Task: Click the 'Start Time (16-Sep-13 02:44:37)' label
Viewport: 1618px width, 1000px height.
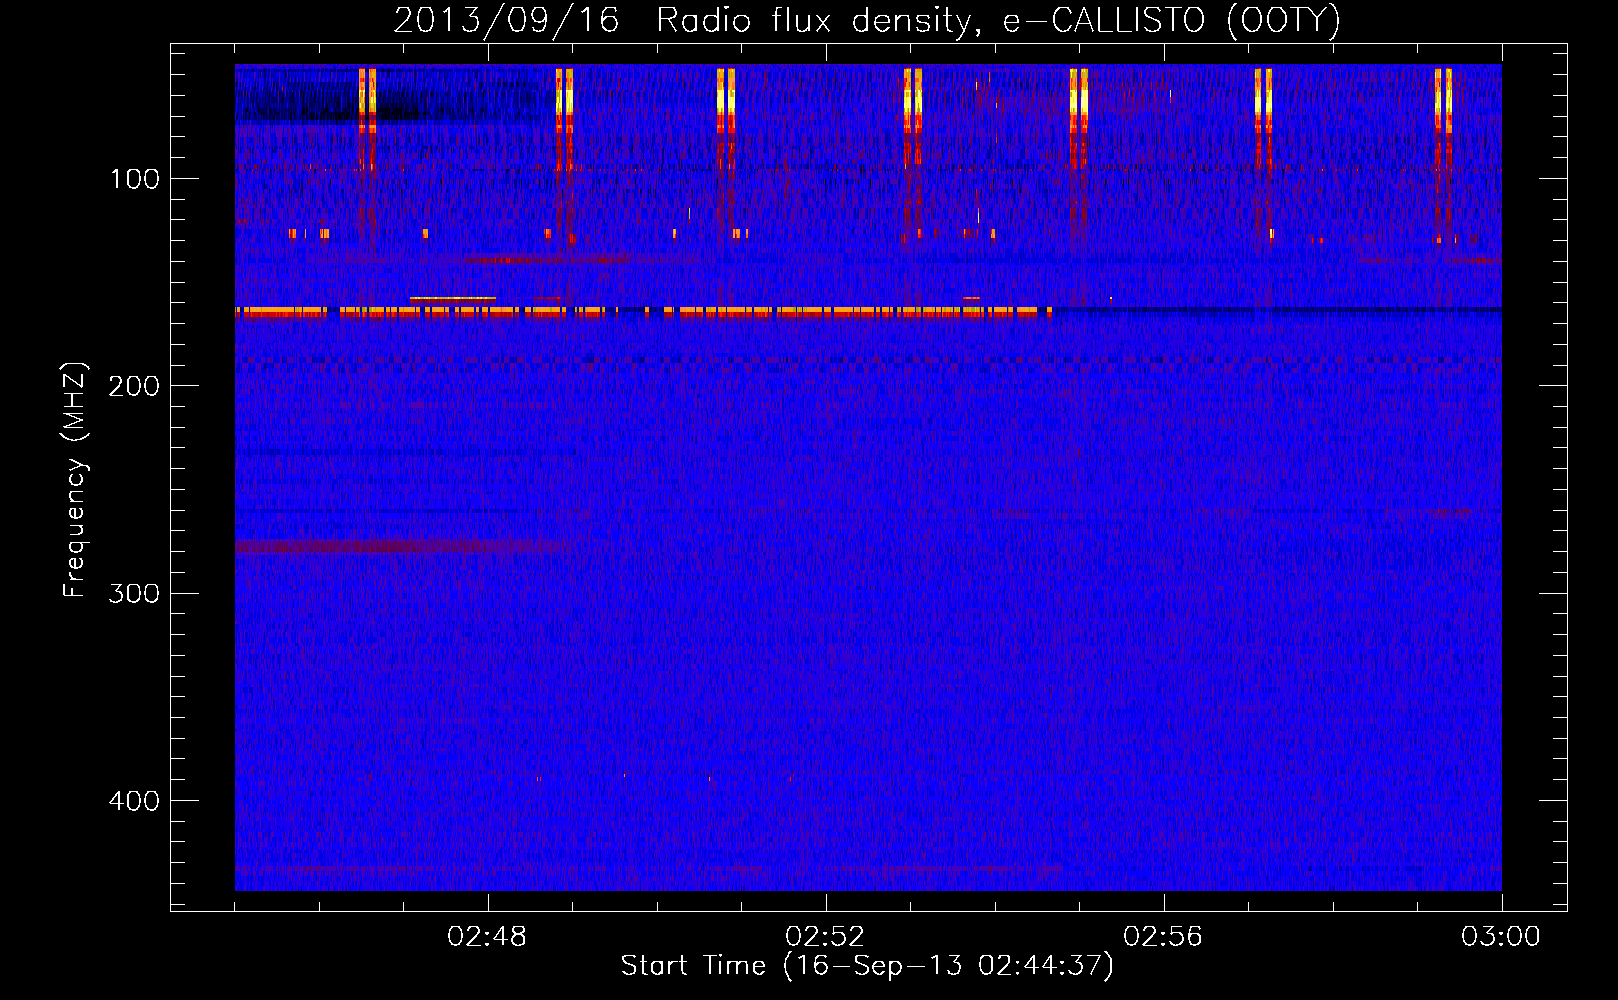Action: [867, 966]
